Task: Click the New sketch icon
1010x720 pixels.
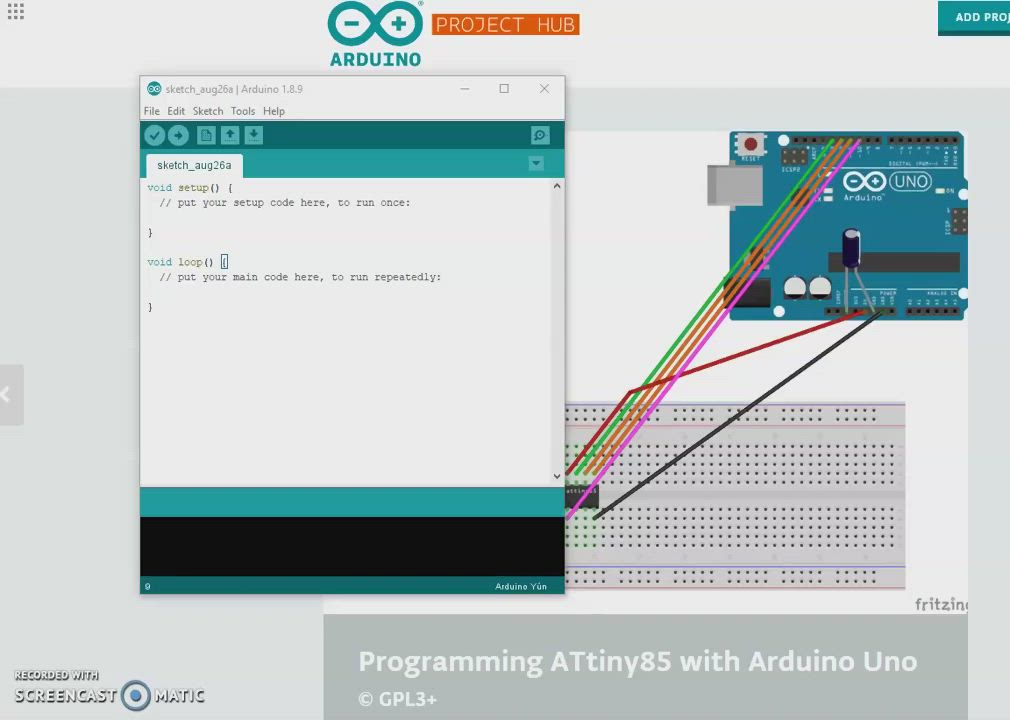Action: pos(206,136)
